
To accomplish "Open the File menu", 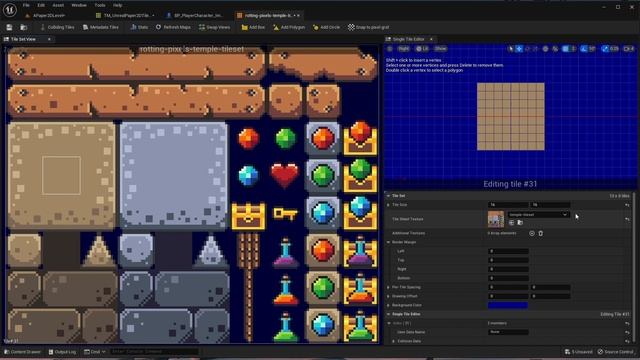I will [26, 5].
